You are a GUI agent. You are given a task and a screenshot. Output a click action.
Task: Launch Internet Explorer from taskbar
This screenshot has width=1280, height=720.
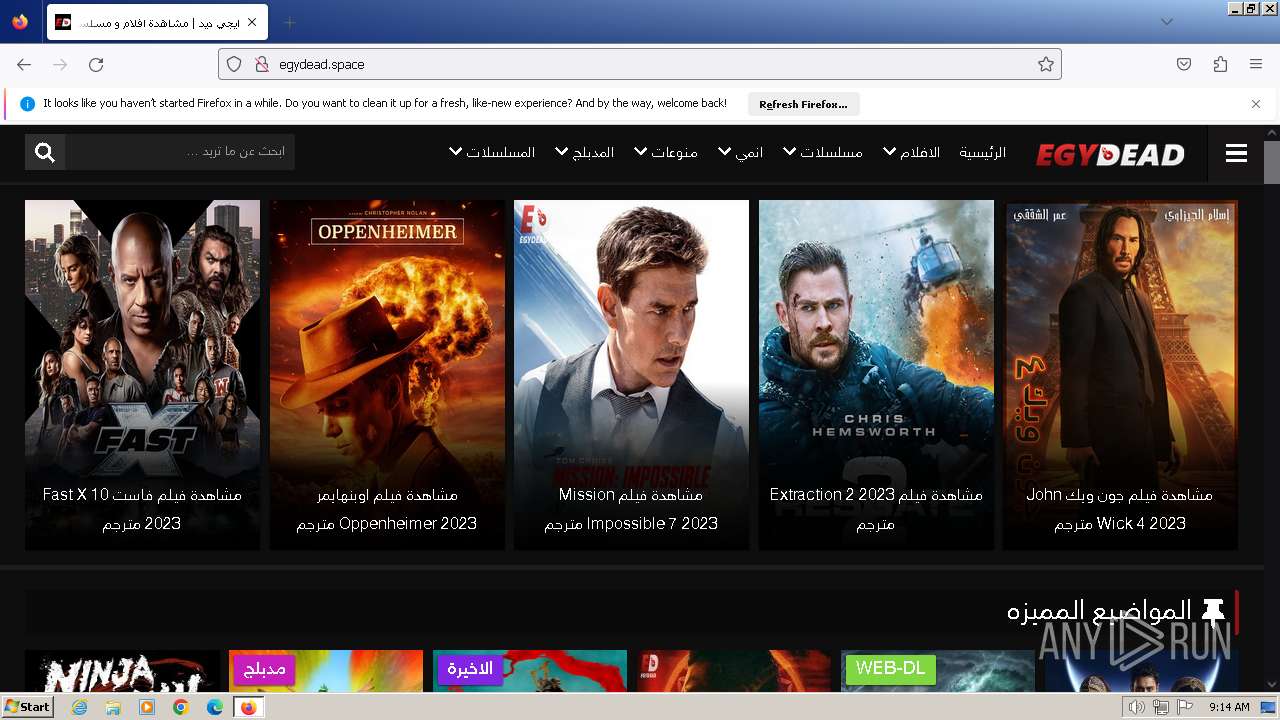pyautogui.click(x=80, y=707)
